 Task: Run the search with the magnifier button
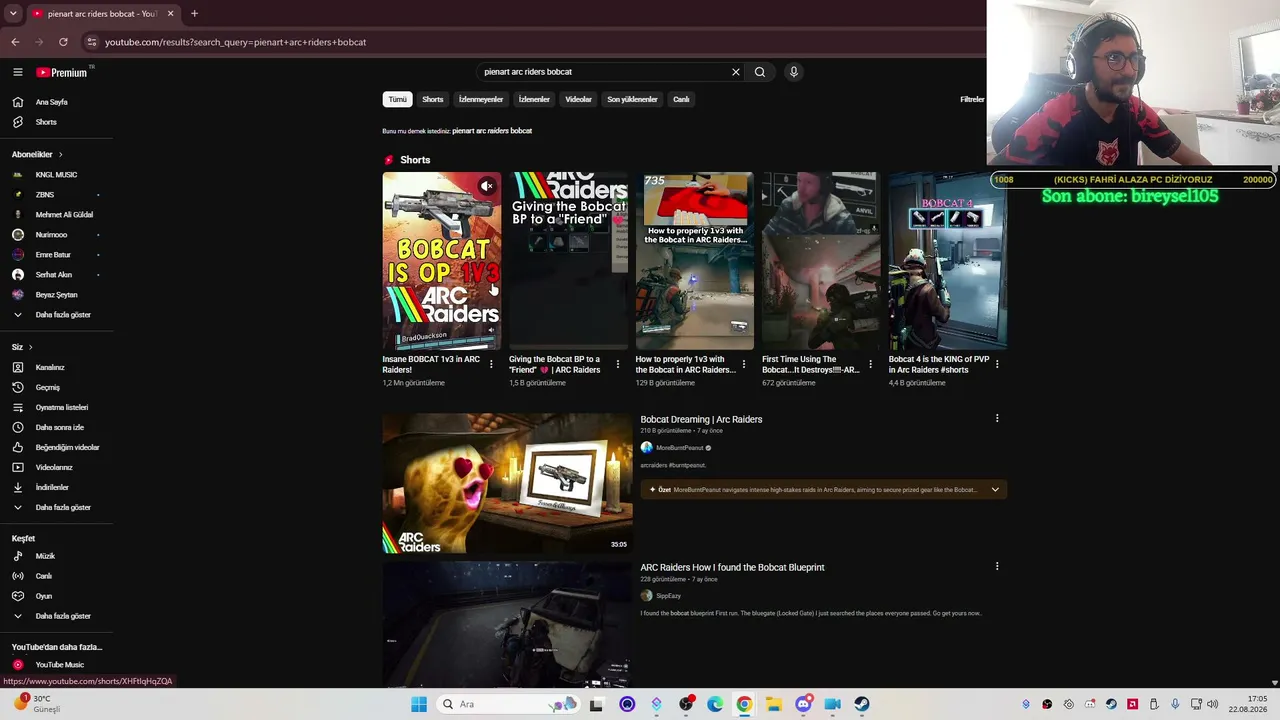click(760, 72)
